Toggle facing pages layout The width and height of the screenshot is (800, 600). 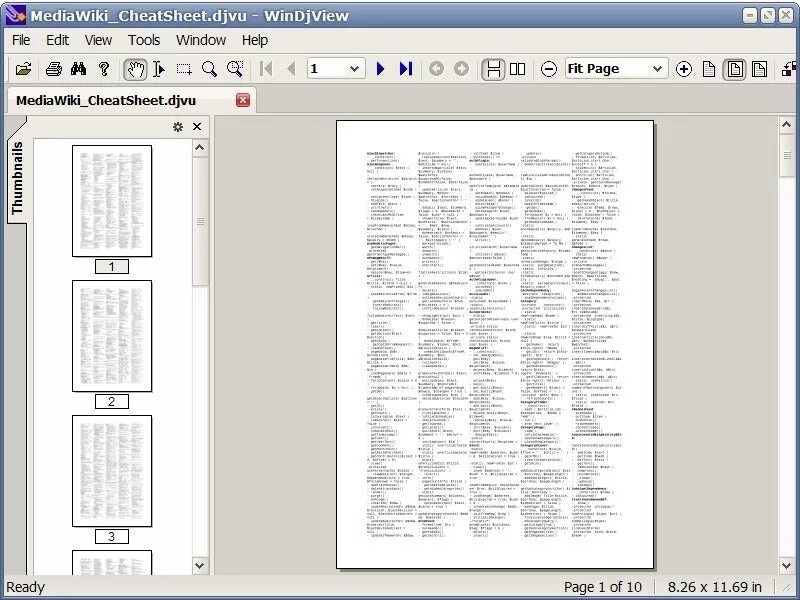(517, 69)
